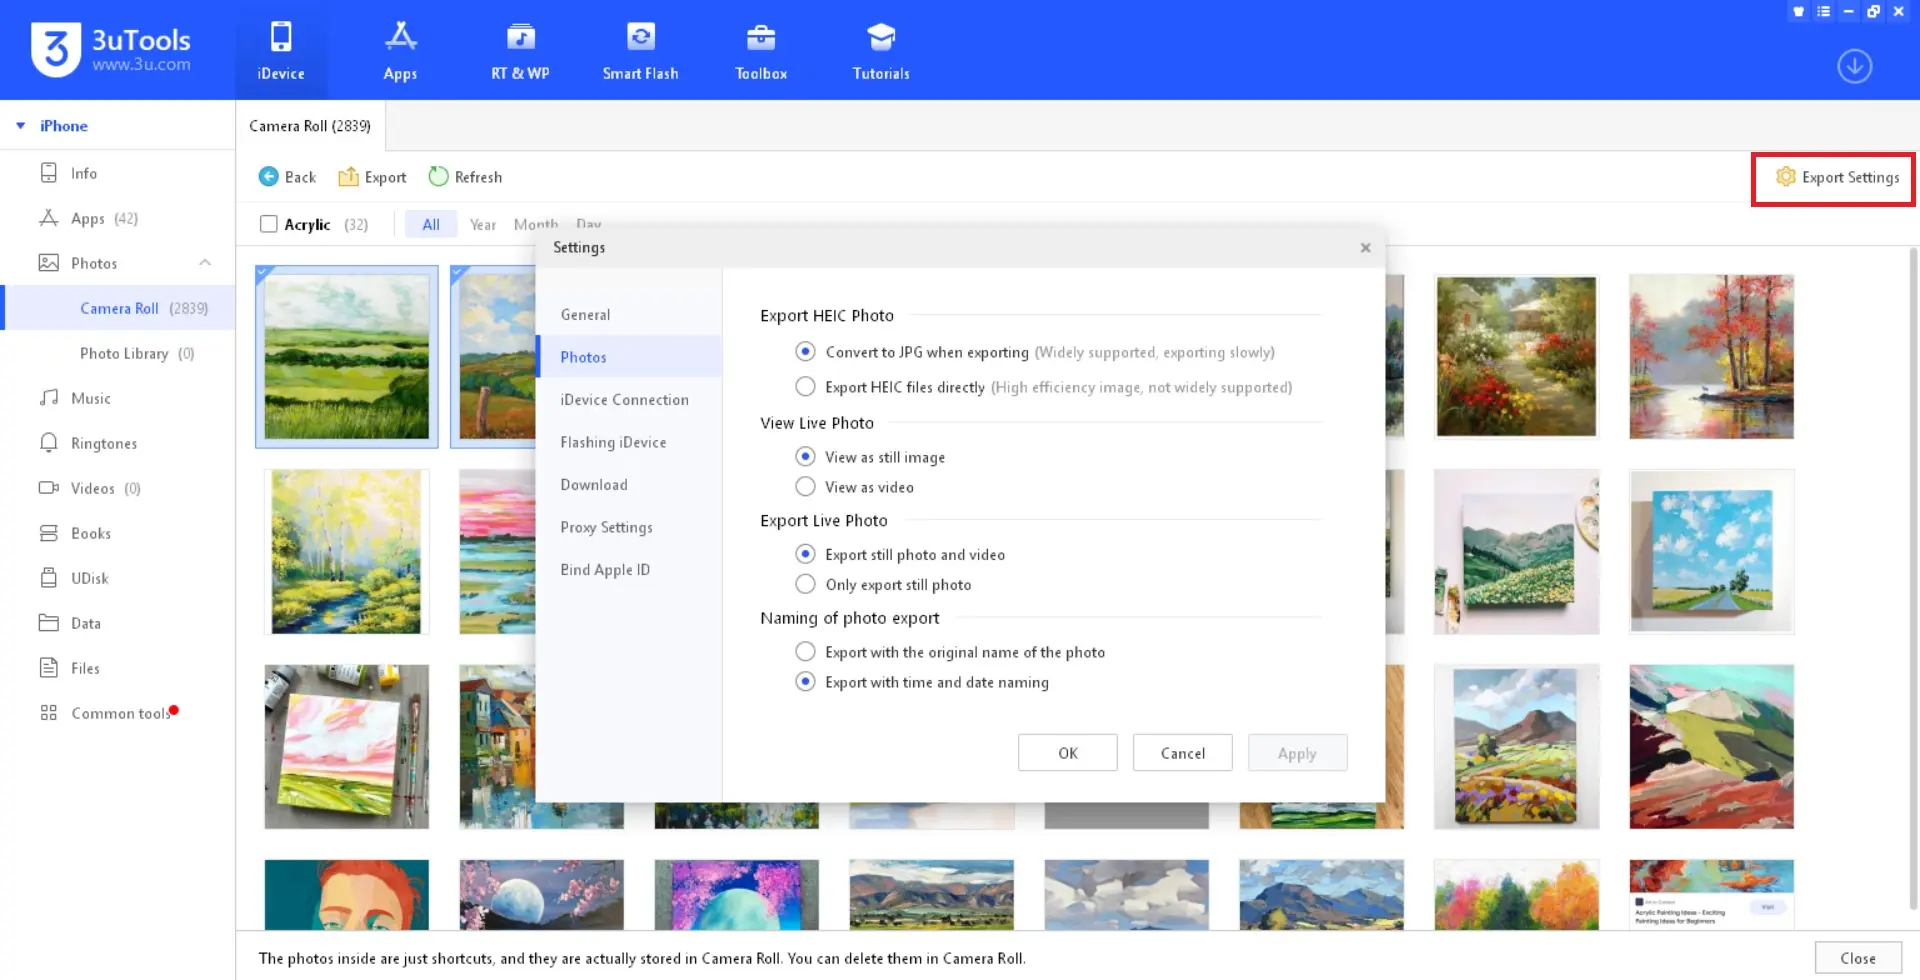1920x980 pixels.
Task: Select autumn lake with red trees thumbnail
Action: click(1711, 357)
